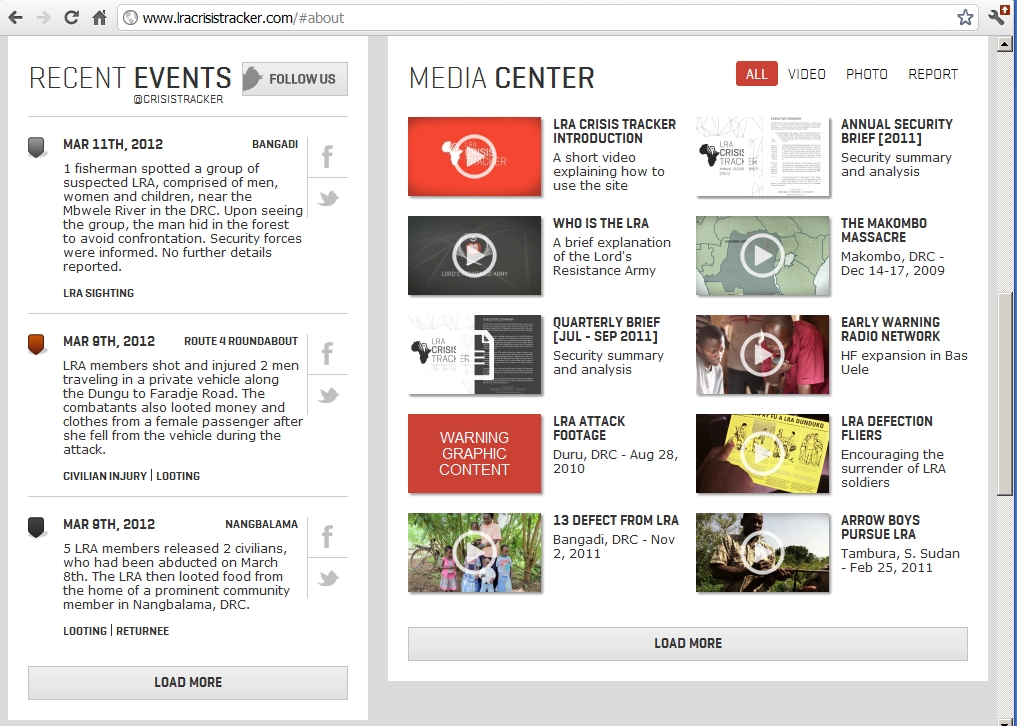Click the gray shield marker for Bangadi
The height and width of the screenshot is (726, 1017).
tap(36, 147)
